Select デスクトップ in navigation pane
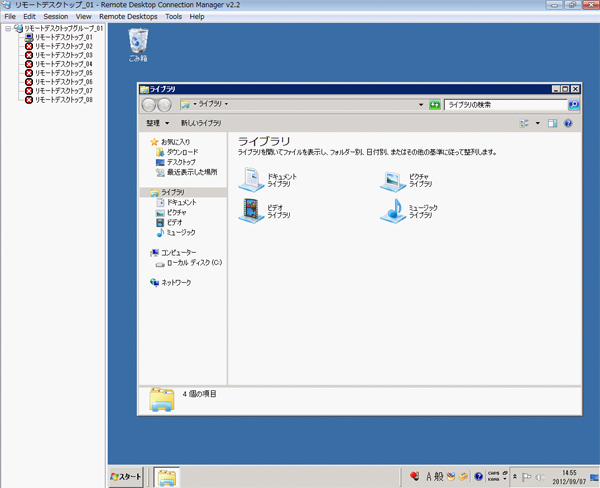This screenshot has width=600, height=488. [x=176, y=162]
